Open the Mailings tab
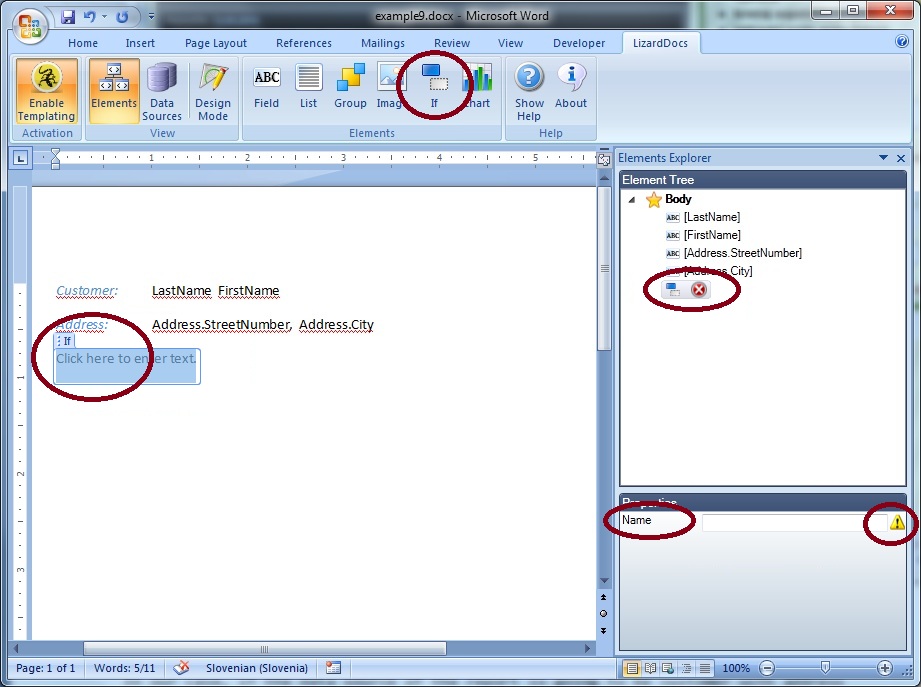This screenshot has height=687, width=921. point(382,43)
